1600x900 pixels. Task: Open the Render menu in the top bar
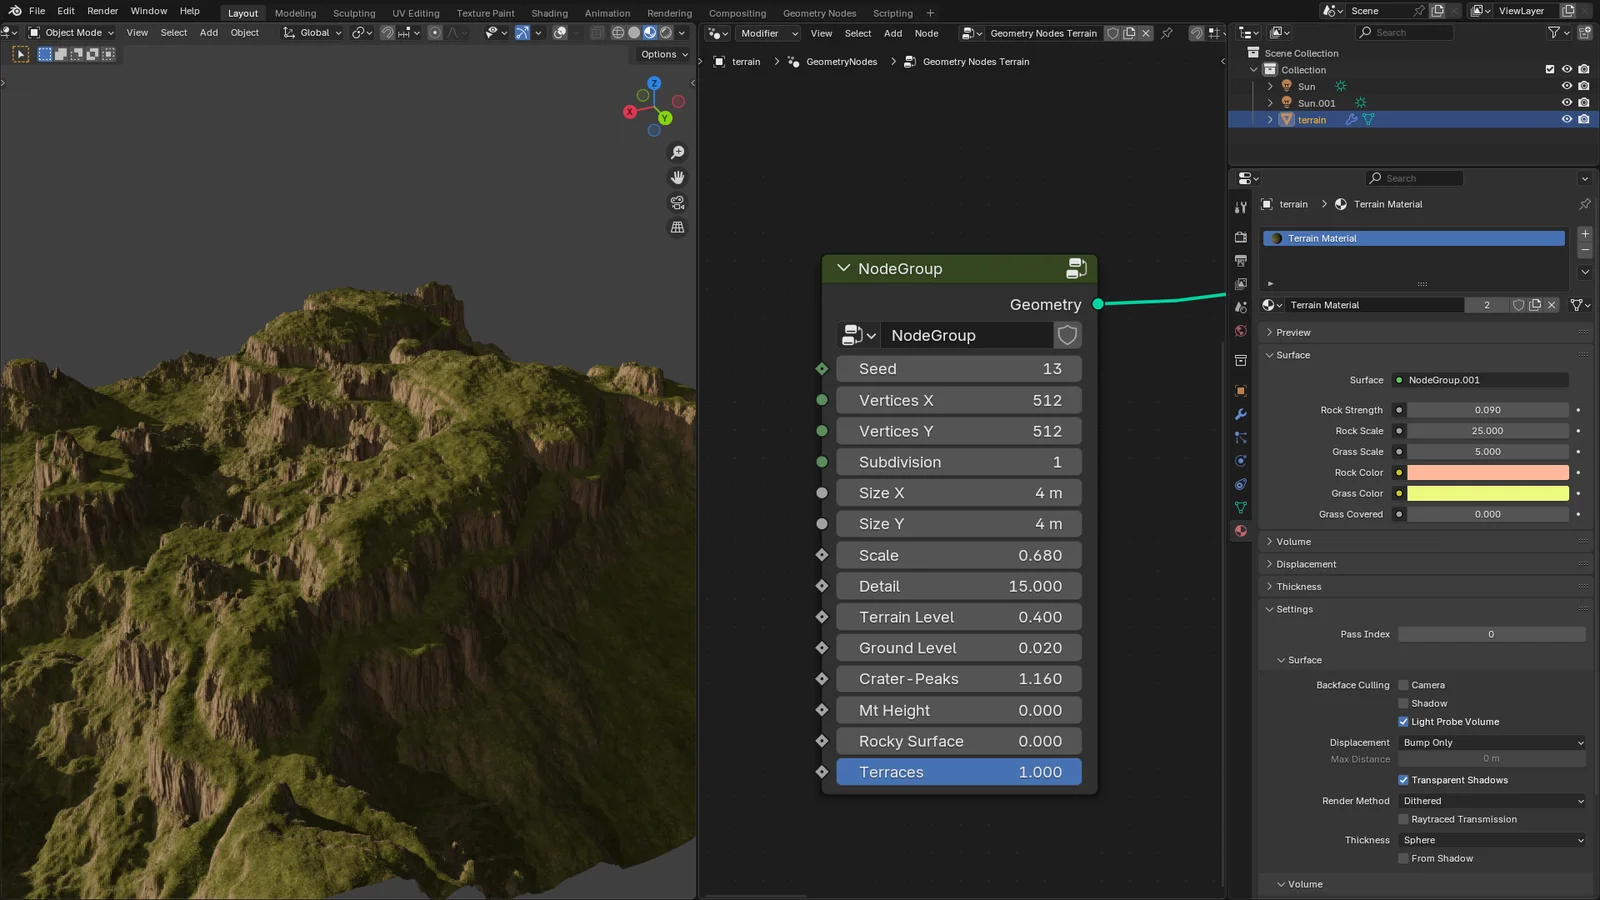102,11
